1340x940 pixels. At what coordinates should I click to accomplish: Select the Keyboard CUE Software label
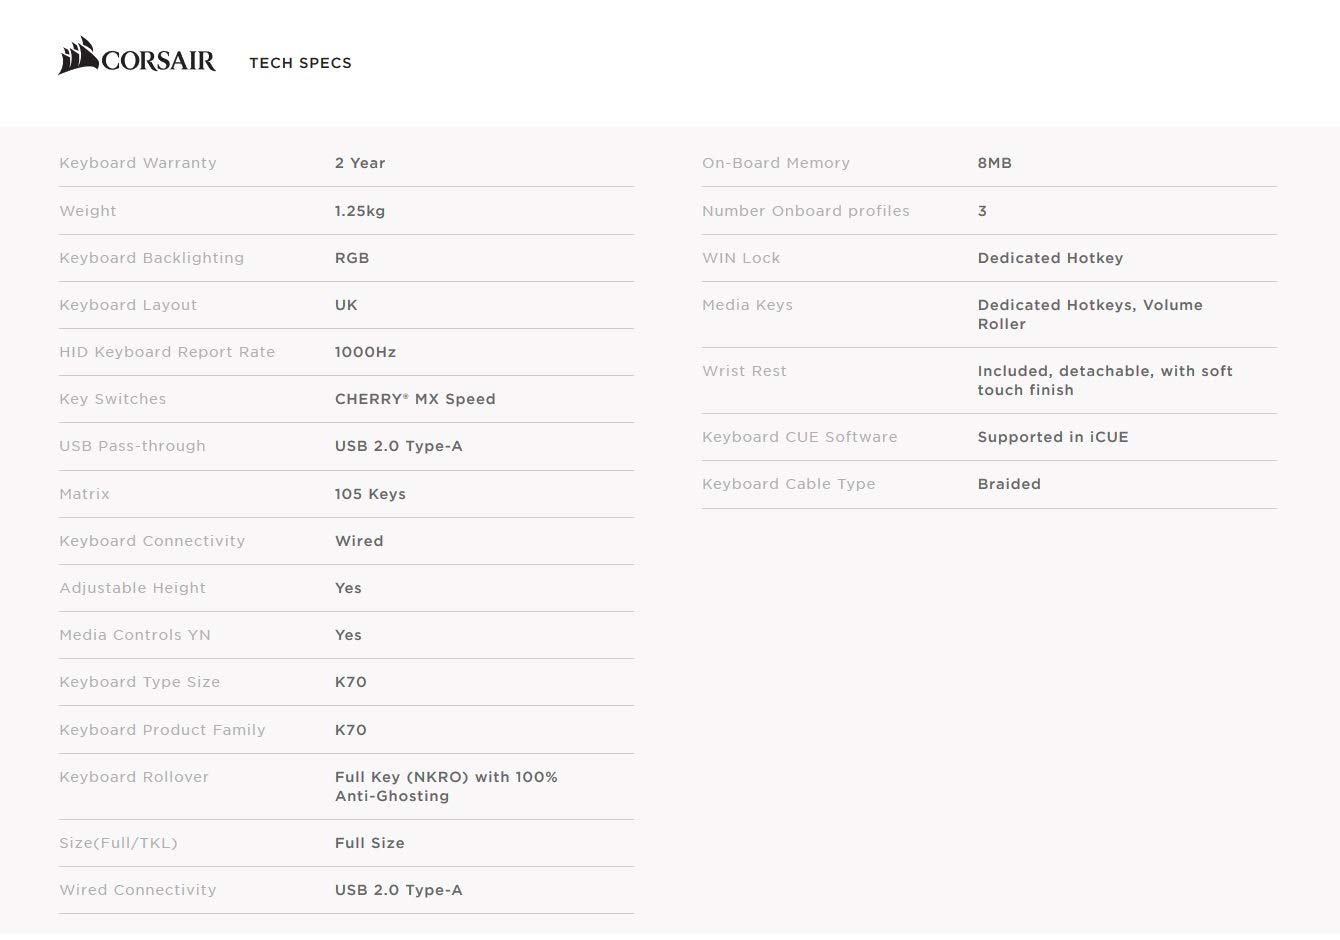800,437
